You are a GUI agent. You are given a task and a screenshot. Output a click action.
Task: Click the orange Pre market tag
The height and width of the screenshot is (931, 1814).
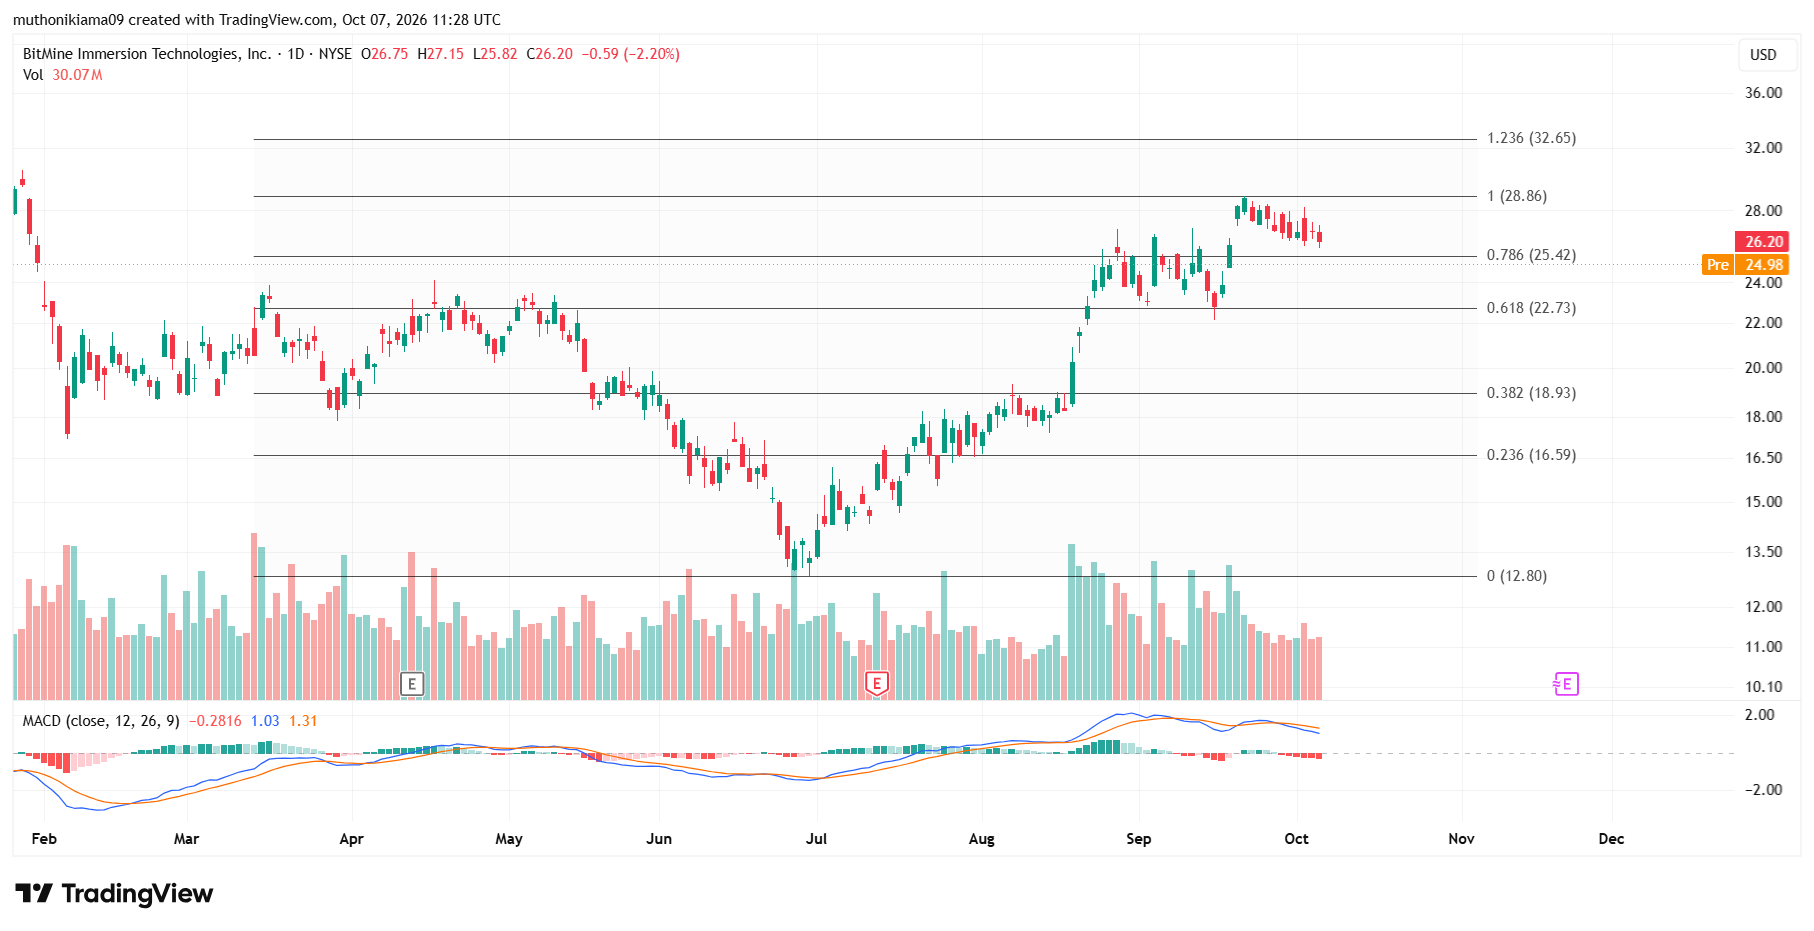(x=1717, y=265)
